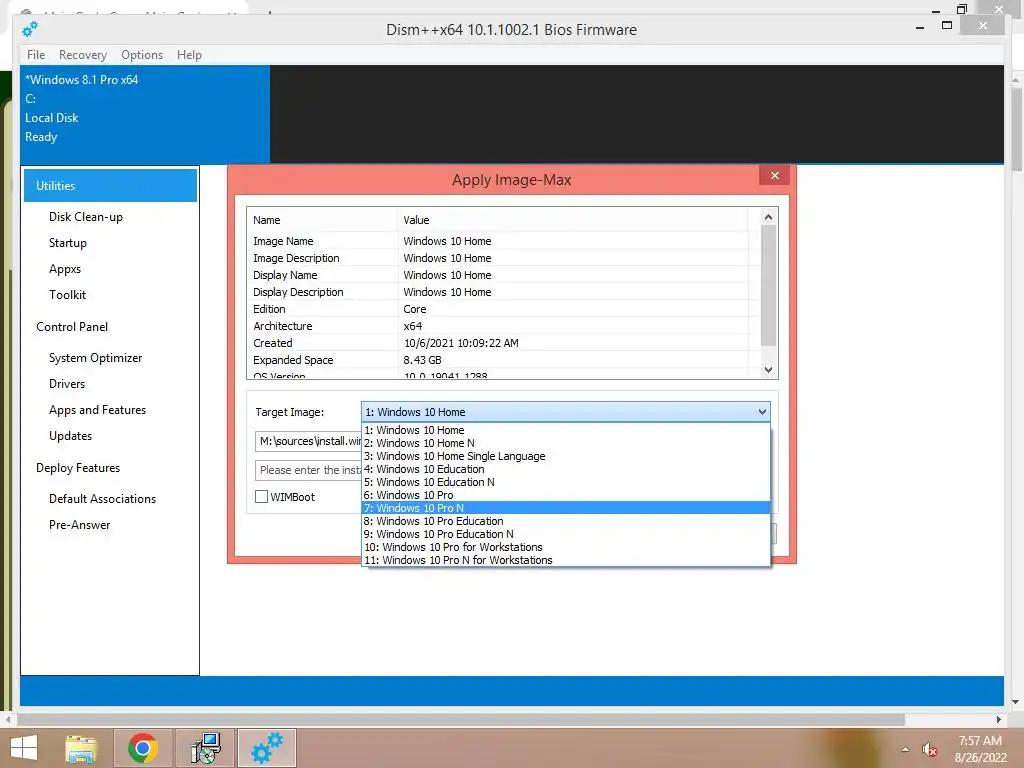
Task: Open Default Associations in sidebar
Action: coord(103,499)
